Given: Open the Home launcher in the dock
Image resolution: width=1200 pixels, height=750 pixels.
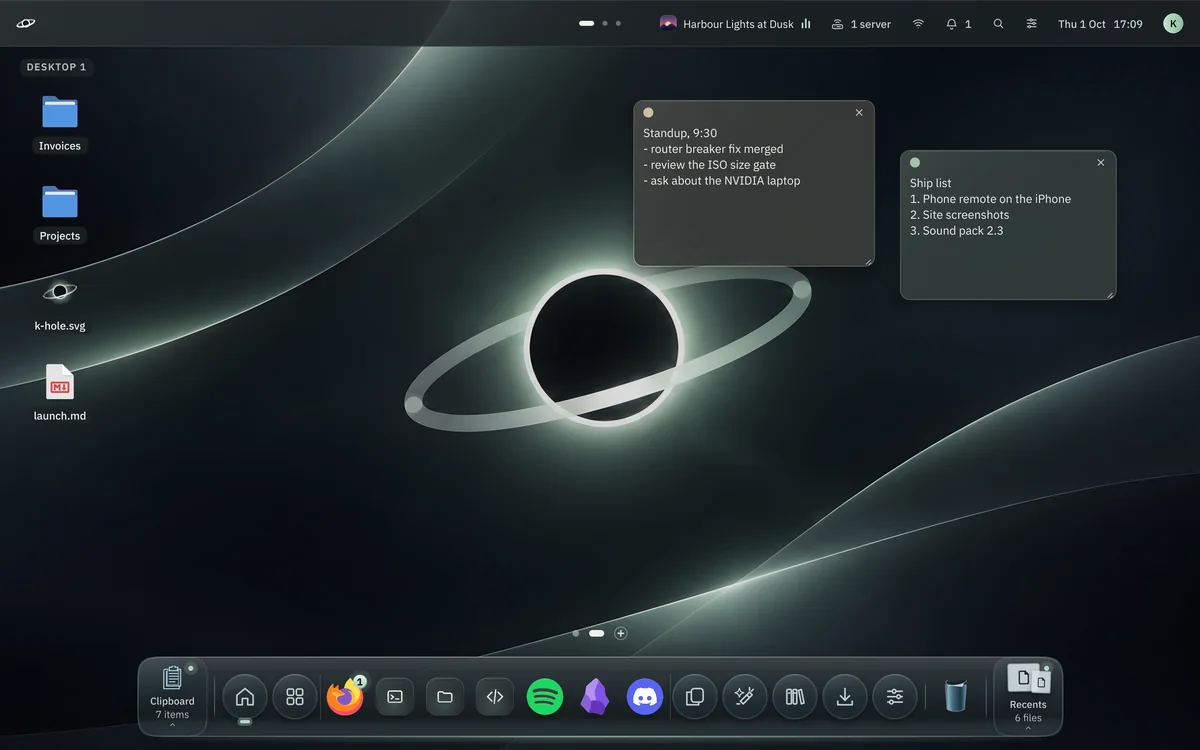Looking at the screenshot, I should point(245,697).
